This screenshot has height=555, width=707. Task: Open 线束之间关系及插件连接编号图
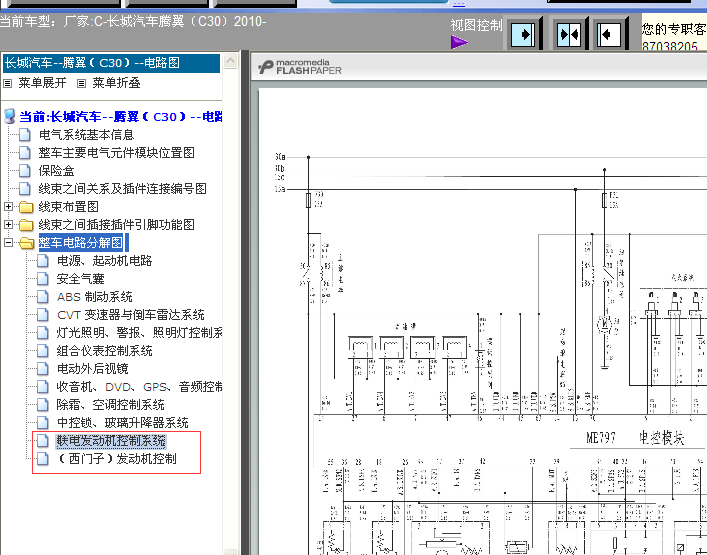click(x=123, y=189)
